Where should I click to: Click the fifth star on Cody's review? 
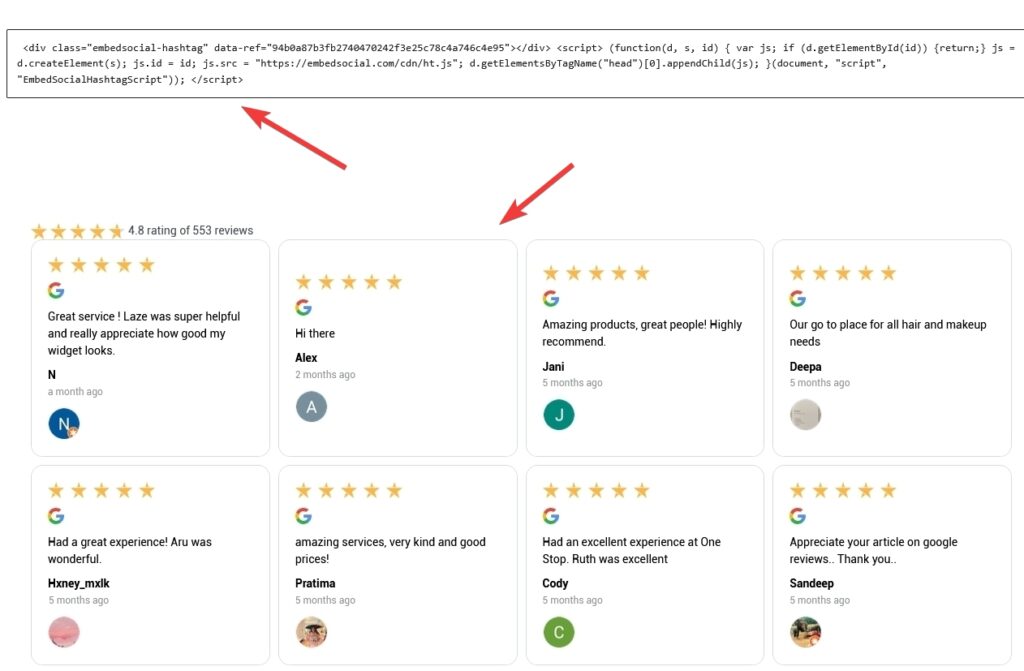click(x=641, y=490)
